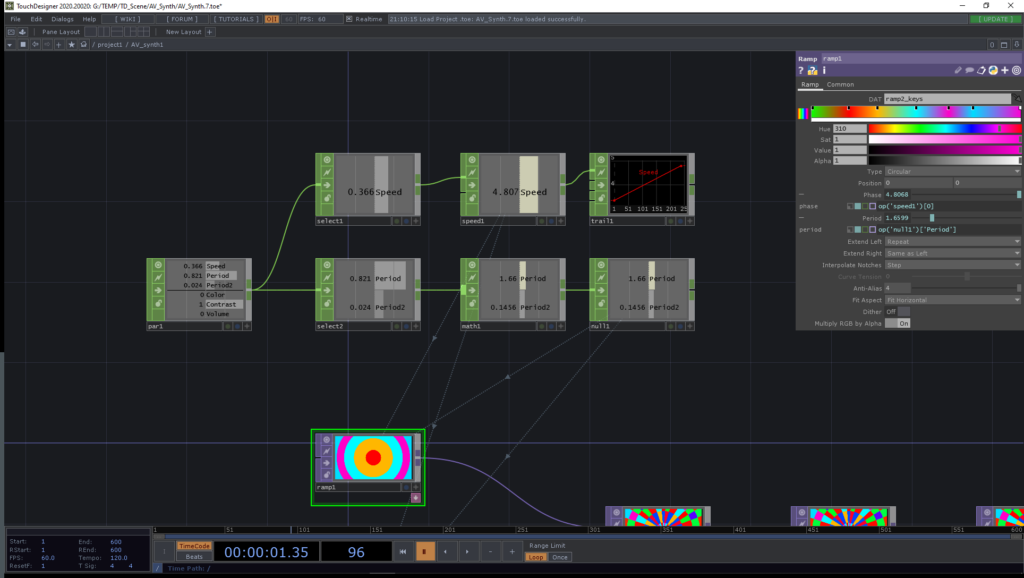Pause the timeline playback
Viewport: 1024px width, 578px height.
click(x=424, y=551)
